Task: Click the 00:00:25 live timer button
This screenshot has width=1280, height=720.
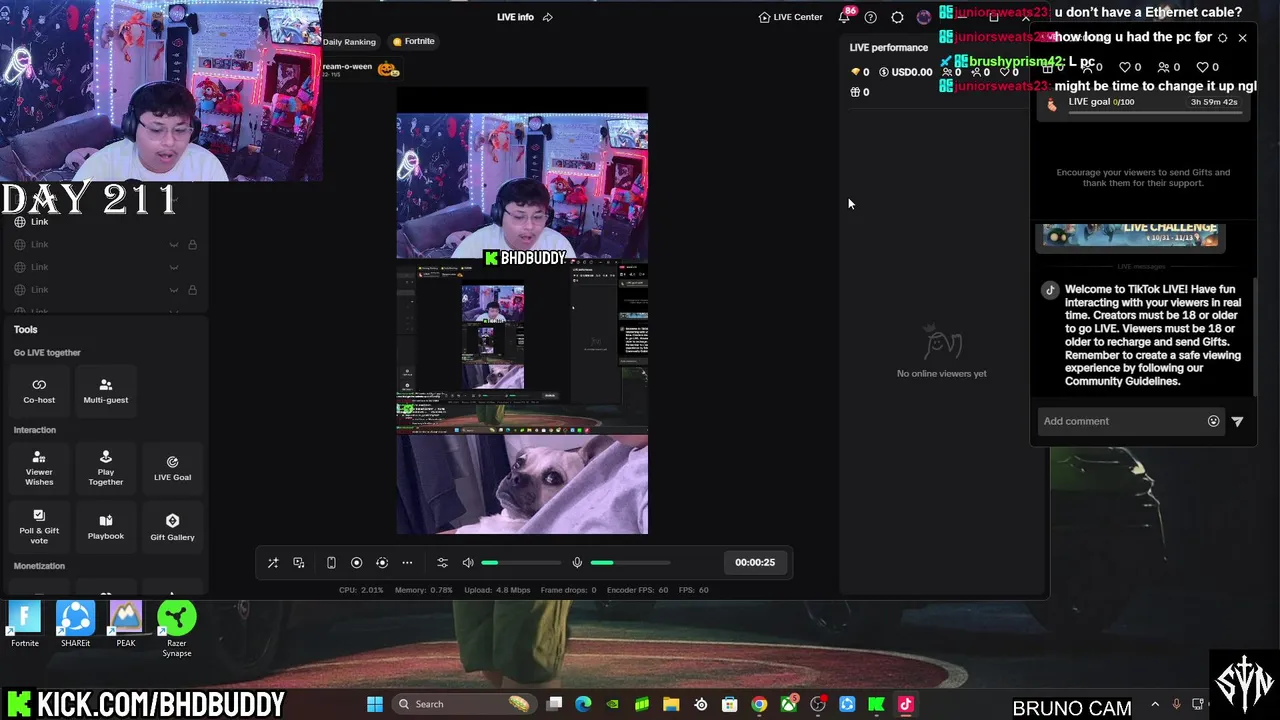Action: [x=755, y=563]
